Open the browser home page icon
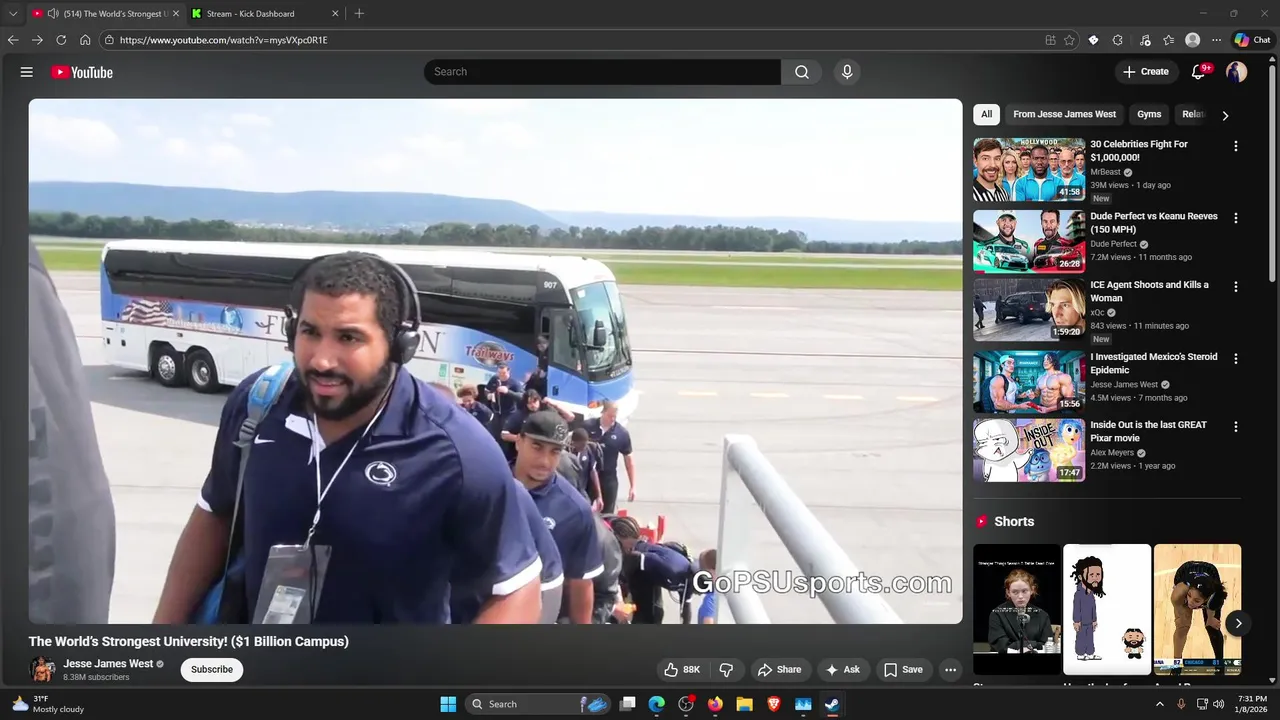This screenshot has width=1280, height=720. pyautogui.click(x=85, y=40)
